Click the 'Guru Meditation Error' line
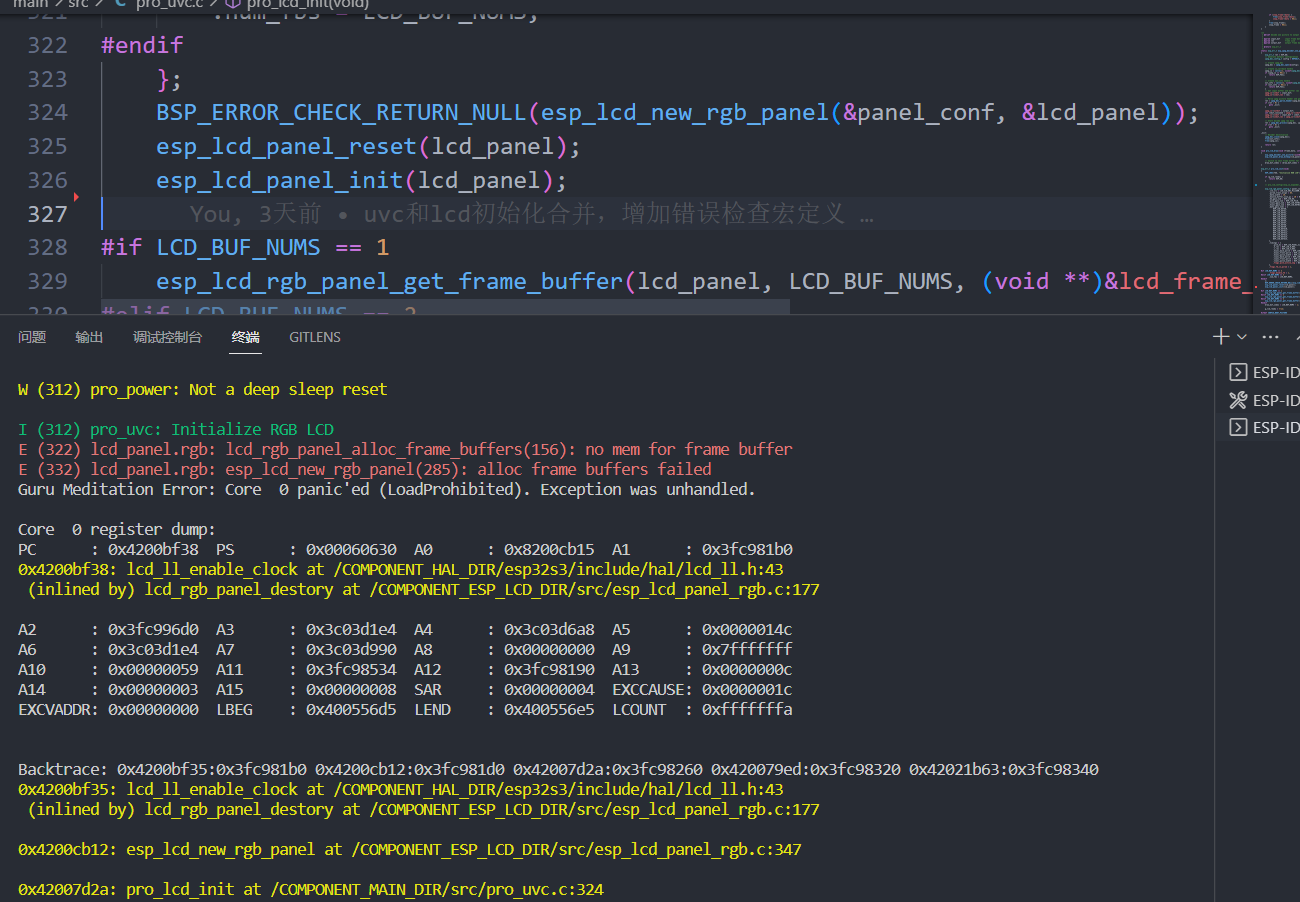Image resolution: width=1300 pixels, height=902 pixels. [387, 489]
